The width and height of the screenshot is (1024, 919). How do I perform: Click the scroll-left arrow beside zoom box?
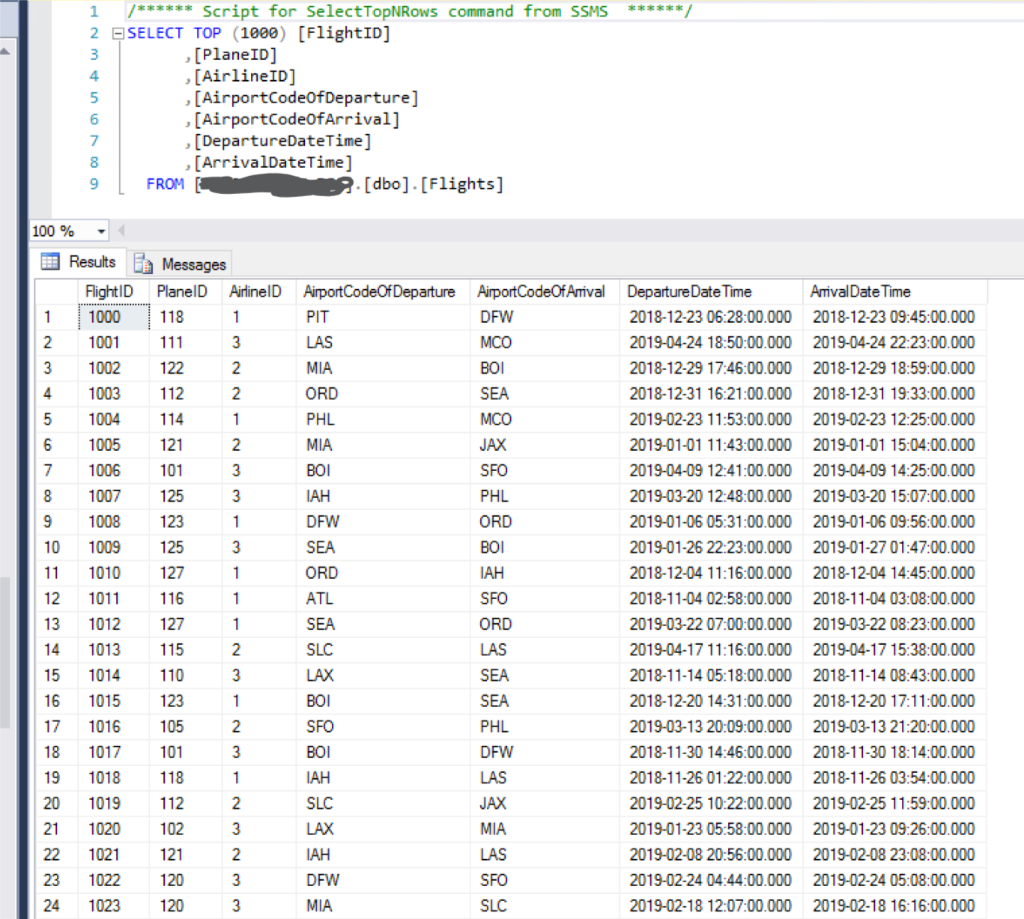(x=122, y=231)
